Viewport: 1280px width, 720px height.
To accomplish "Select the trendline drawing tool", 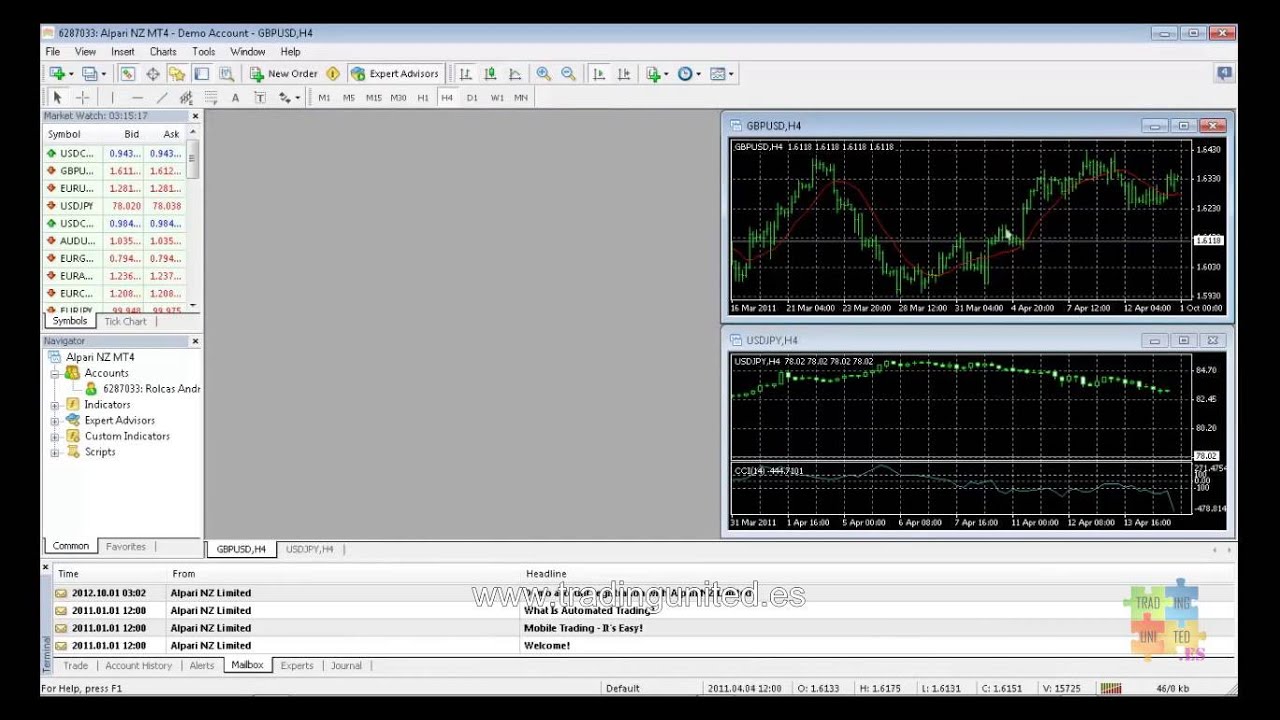I will (x=161, y=97).
